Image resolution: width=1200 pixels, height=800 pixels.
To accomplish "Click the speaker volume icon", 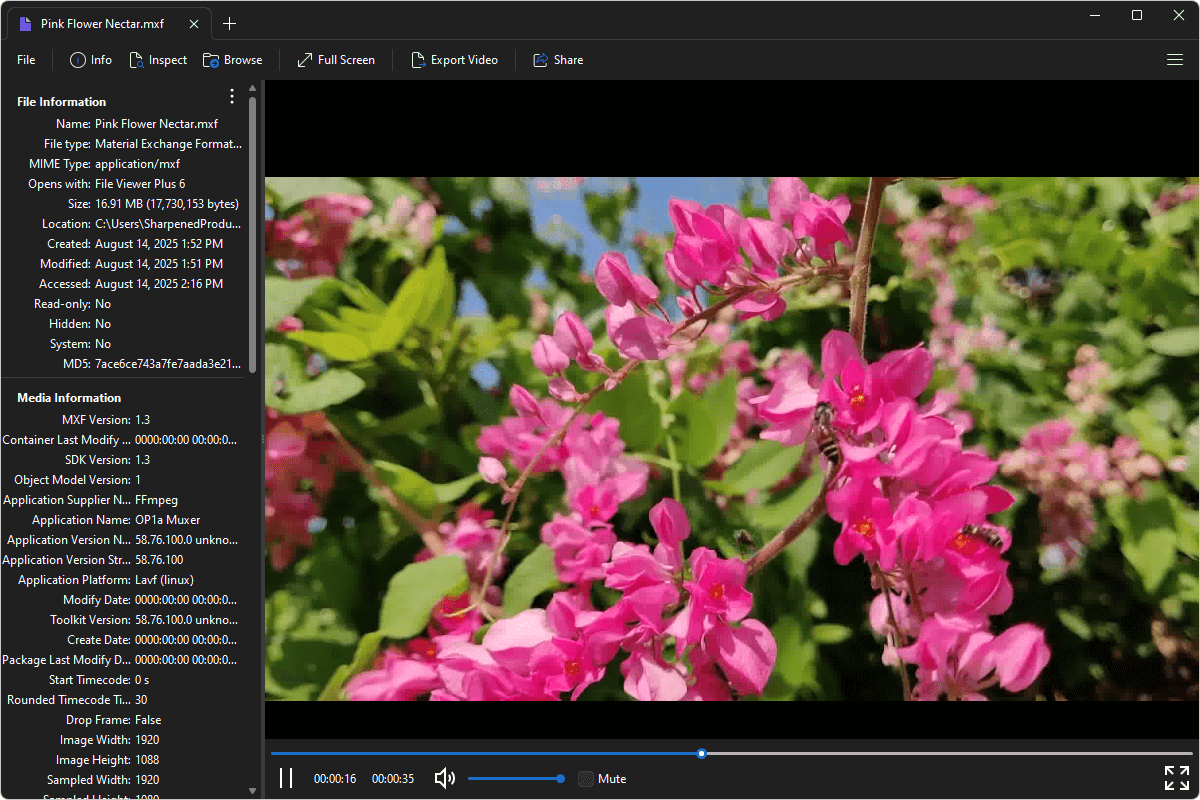I will (445, 778).
